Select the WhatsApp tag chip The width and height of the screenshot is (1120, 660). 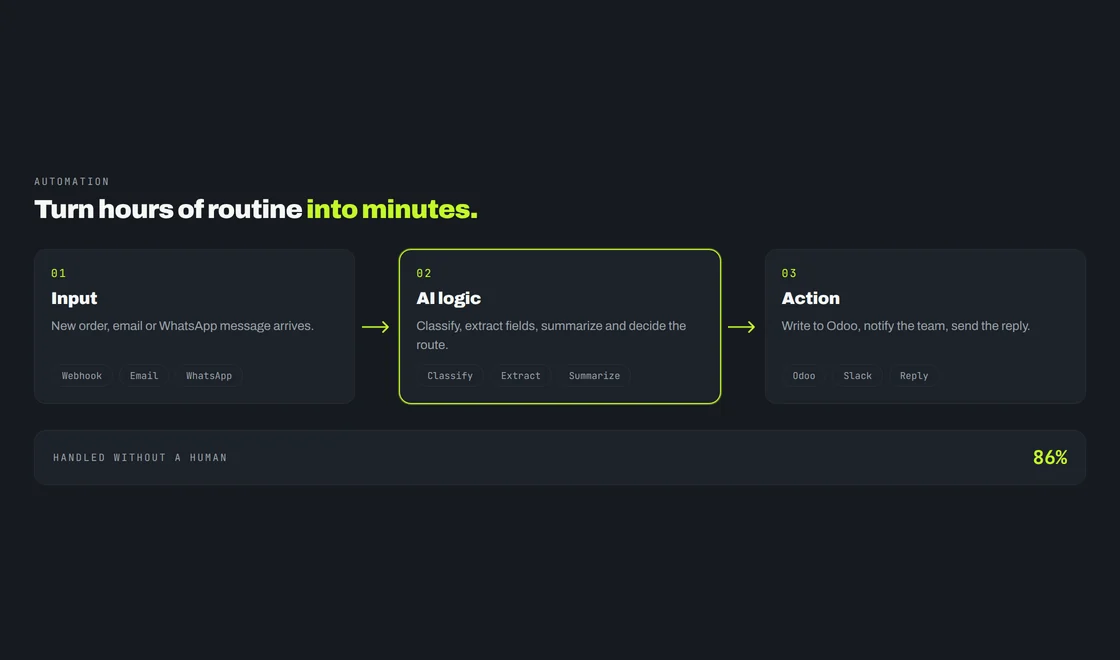(209, 376)
